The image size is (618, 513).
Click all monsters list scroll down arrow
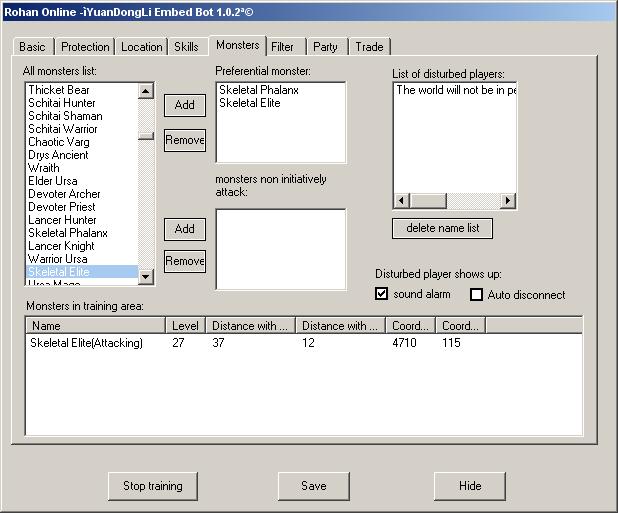[146, 276]
